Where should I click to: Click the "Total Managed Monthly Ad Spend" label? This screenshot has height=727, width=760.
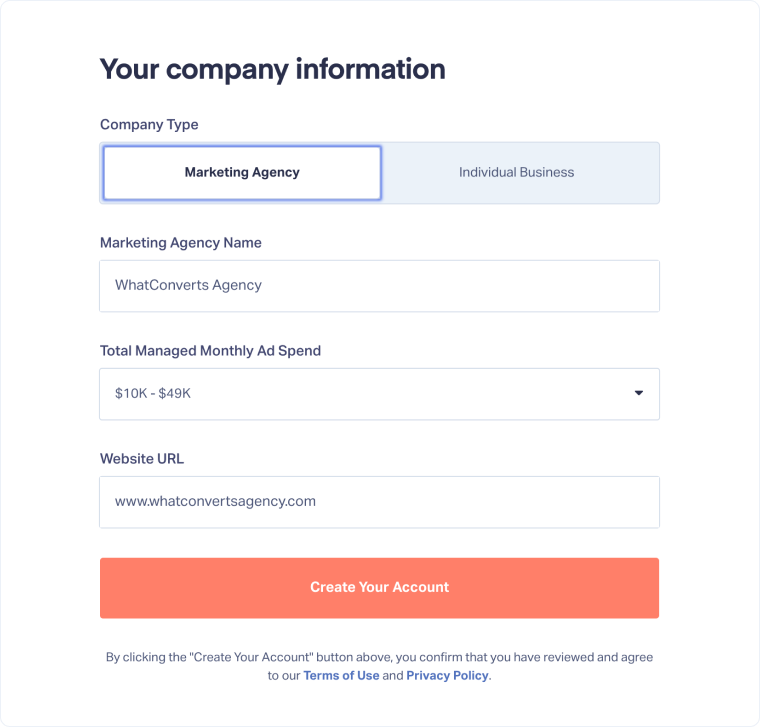[x=210, y=351]
